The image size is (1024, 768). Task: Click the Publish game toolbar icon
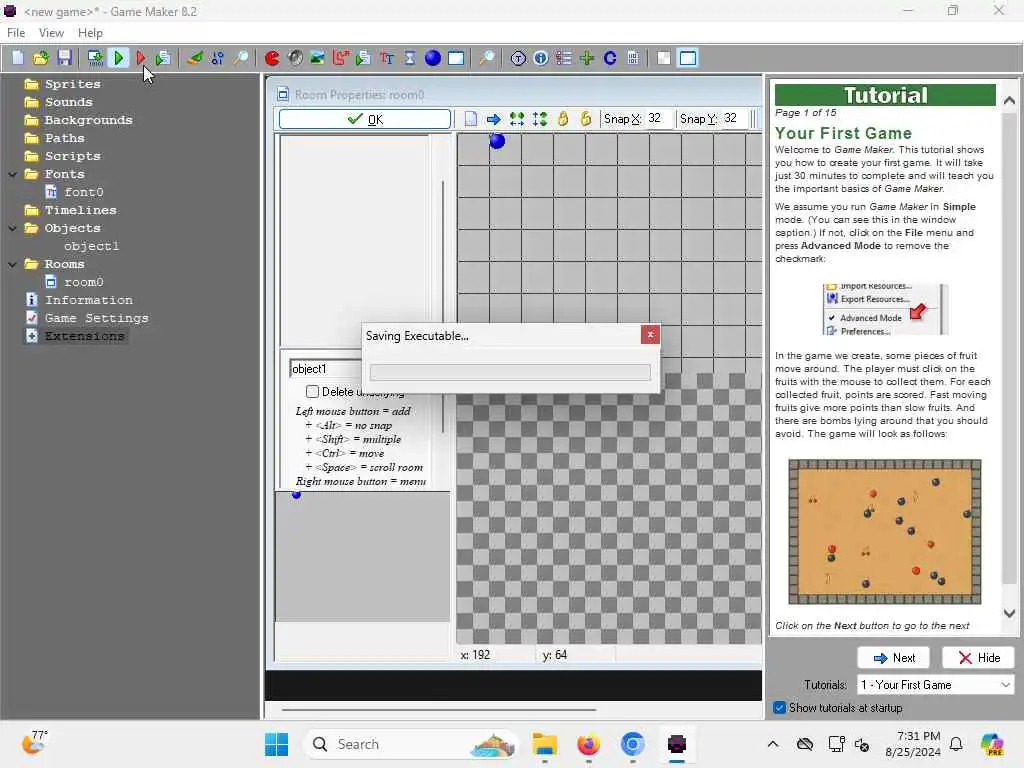pos(163,58)
